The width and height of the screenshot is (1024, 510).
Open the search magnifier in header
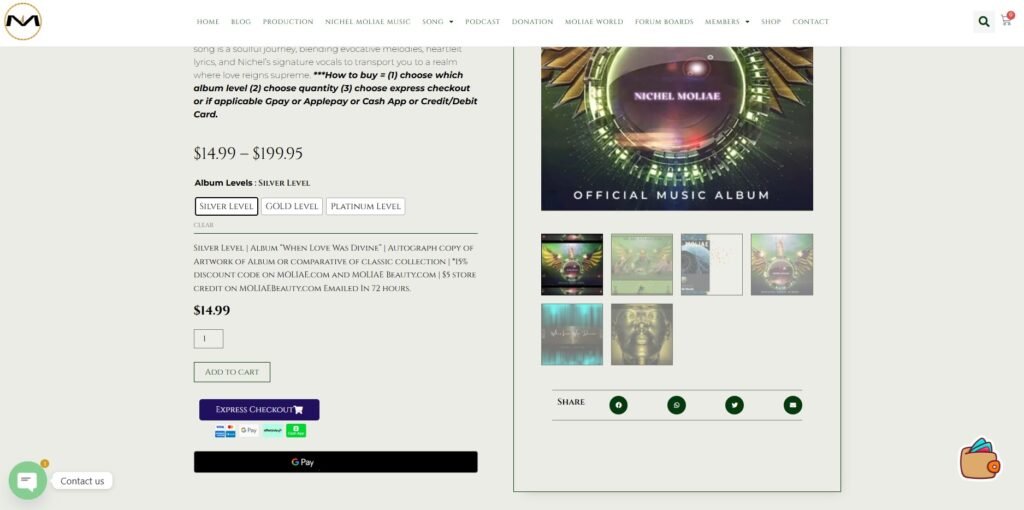pyautogui.click(x=984, y=21)
